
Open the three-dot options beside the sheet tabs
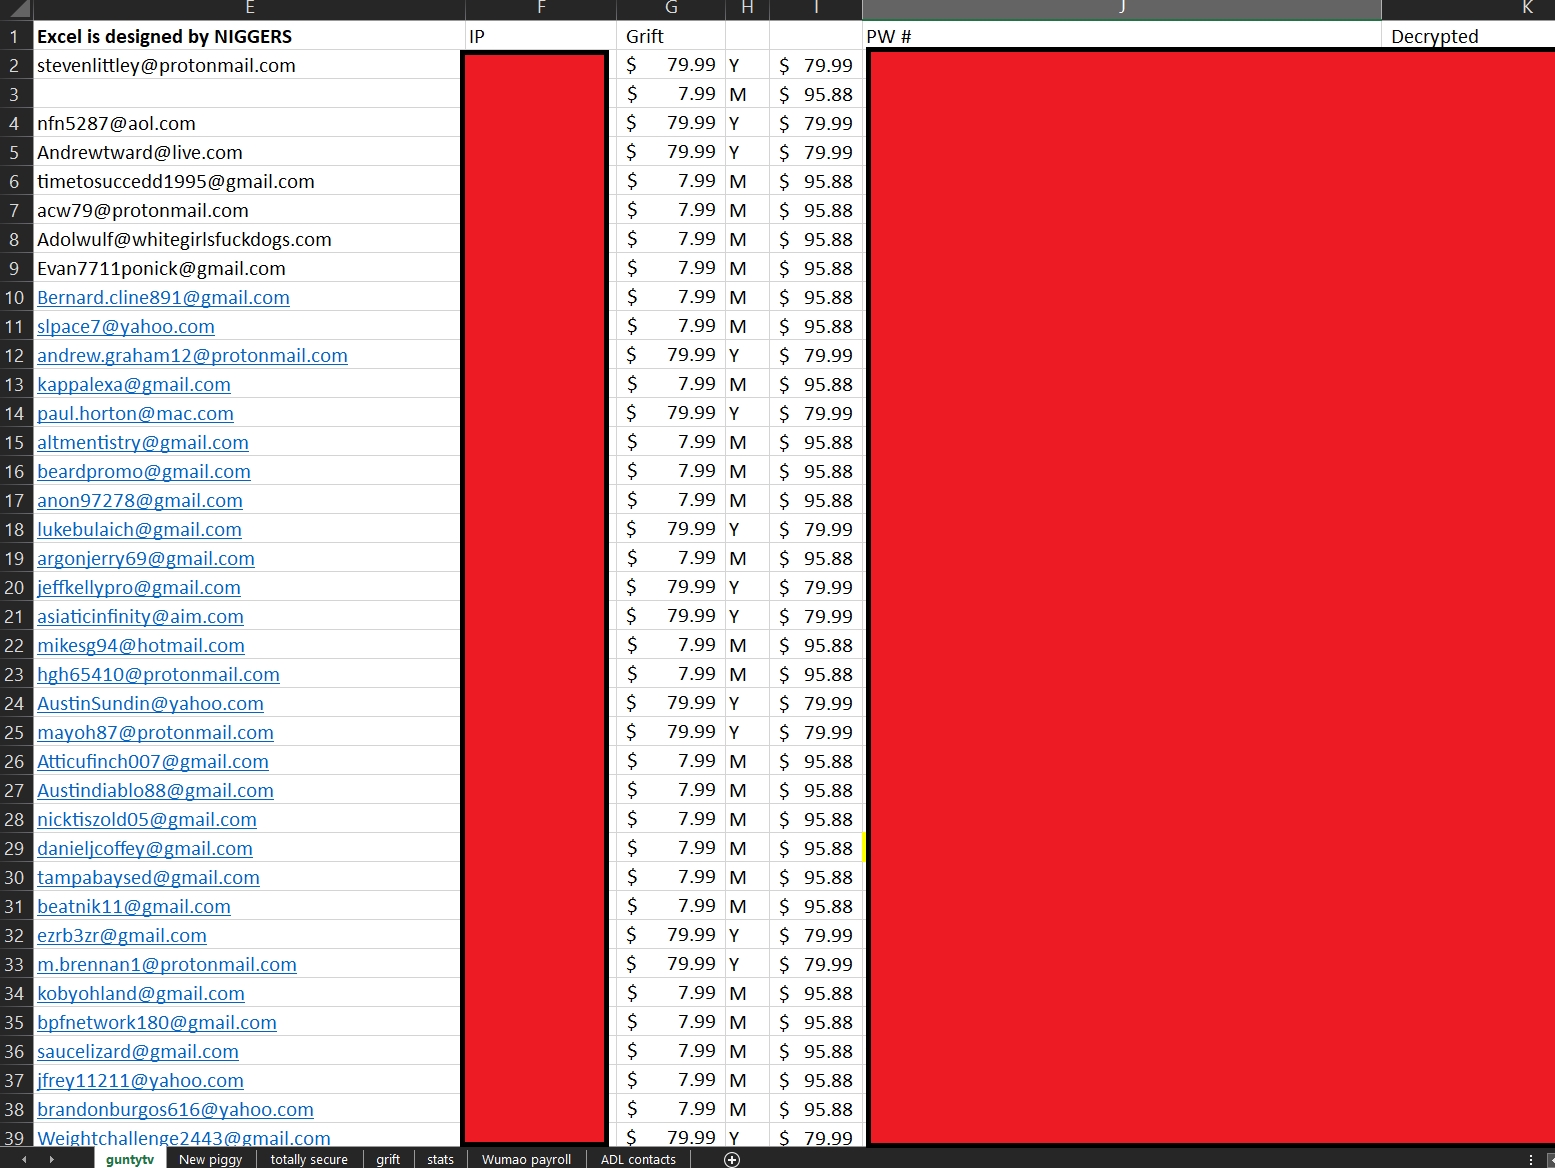pos(1531,1159)
